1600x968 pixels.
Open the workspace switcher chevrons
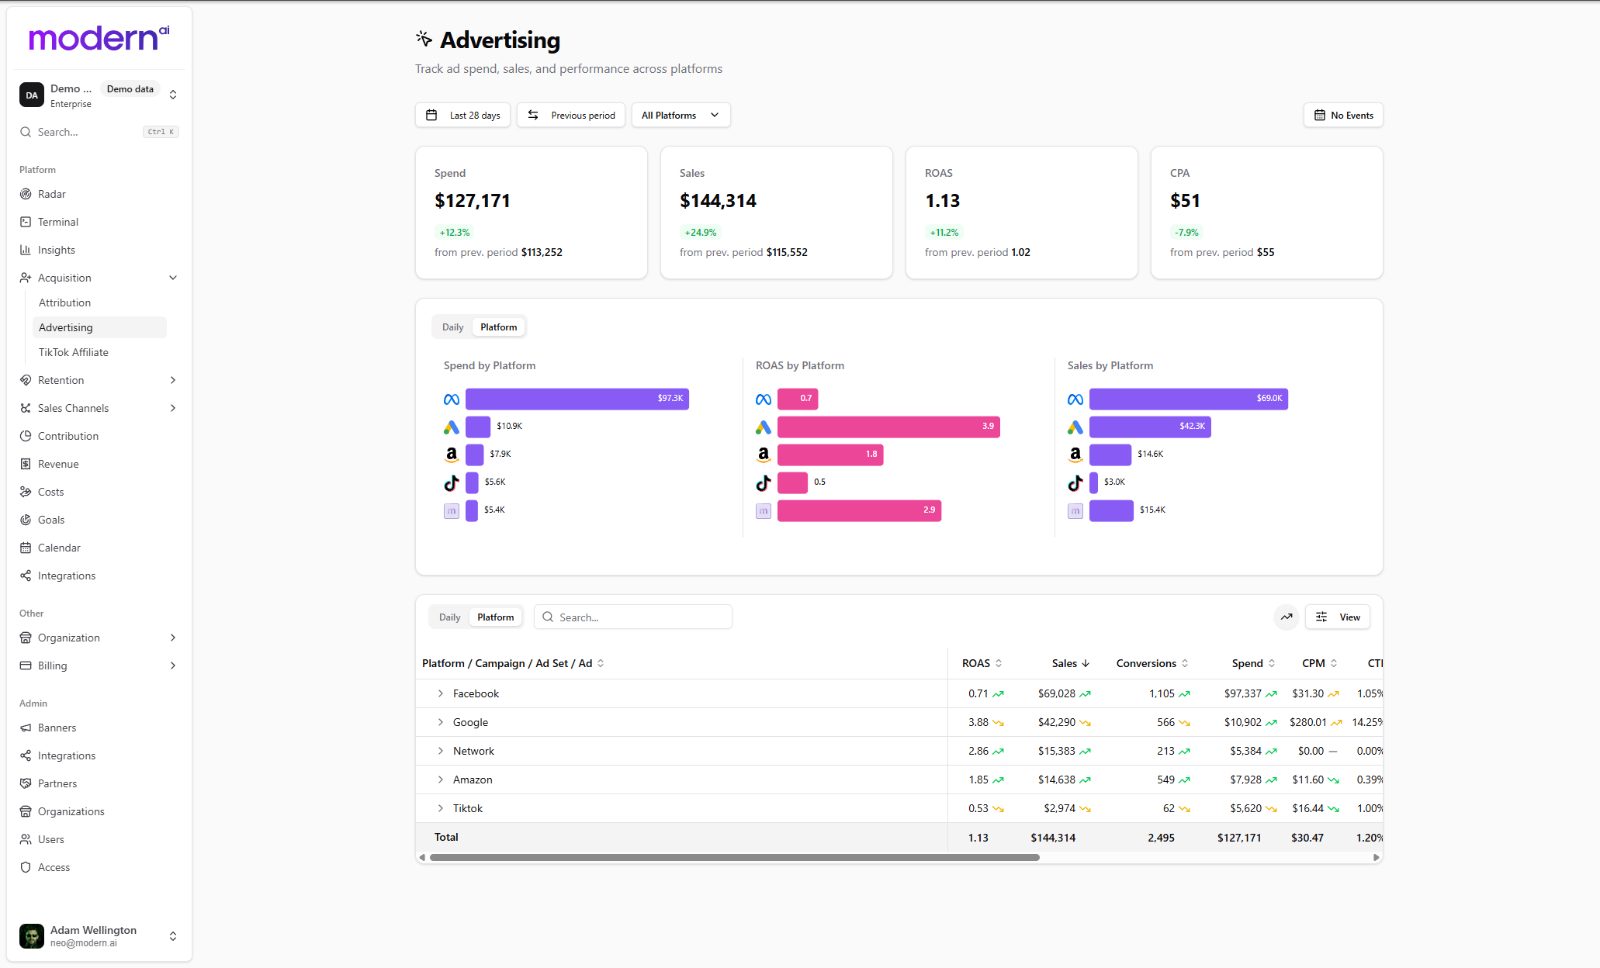tap(173, 95)
